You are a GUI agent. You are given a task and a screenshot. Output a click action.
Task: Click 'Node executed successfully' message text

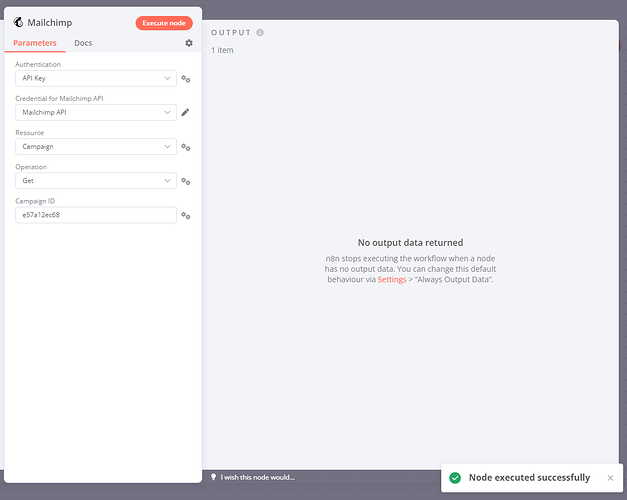529,478
